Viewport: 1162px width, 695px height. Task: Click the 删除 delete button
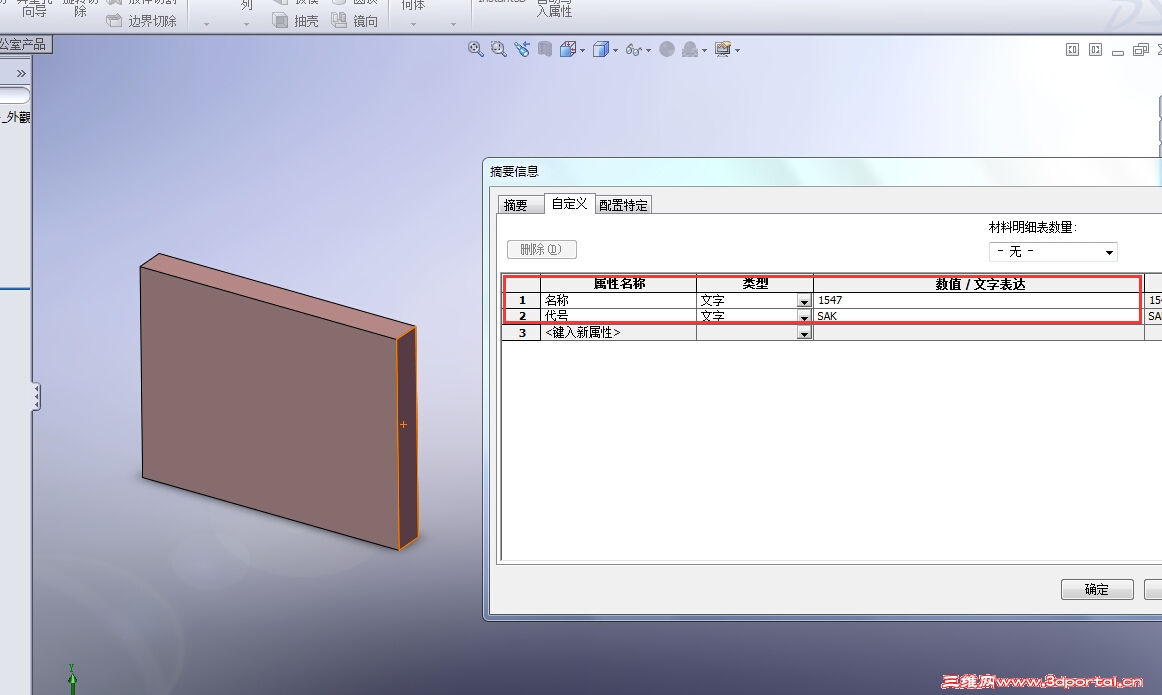(x=542, y=249)
